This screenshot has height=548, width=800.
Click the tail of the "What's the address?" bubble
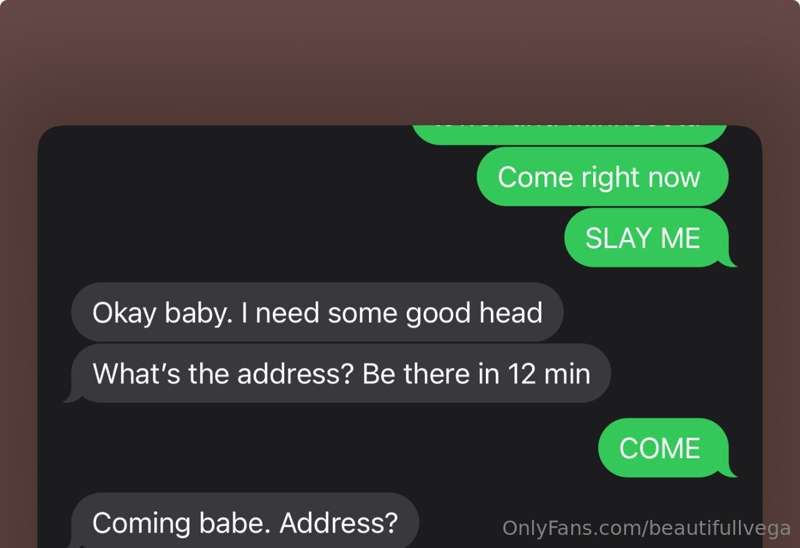(x=72, y=397)
